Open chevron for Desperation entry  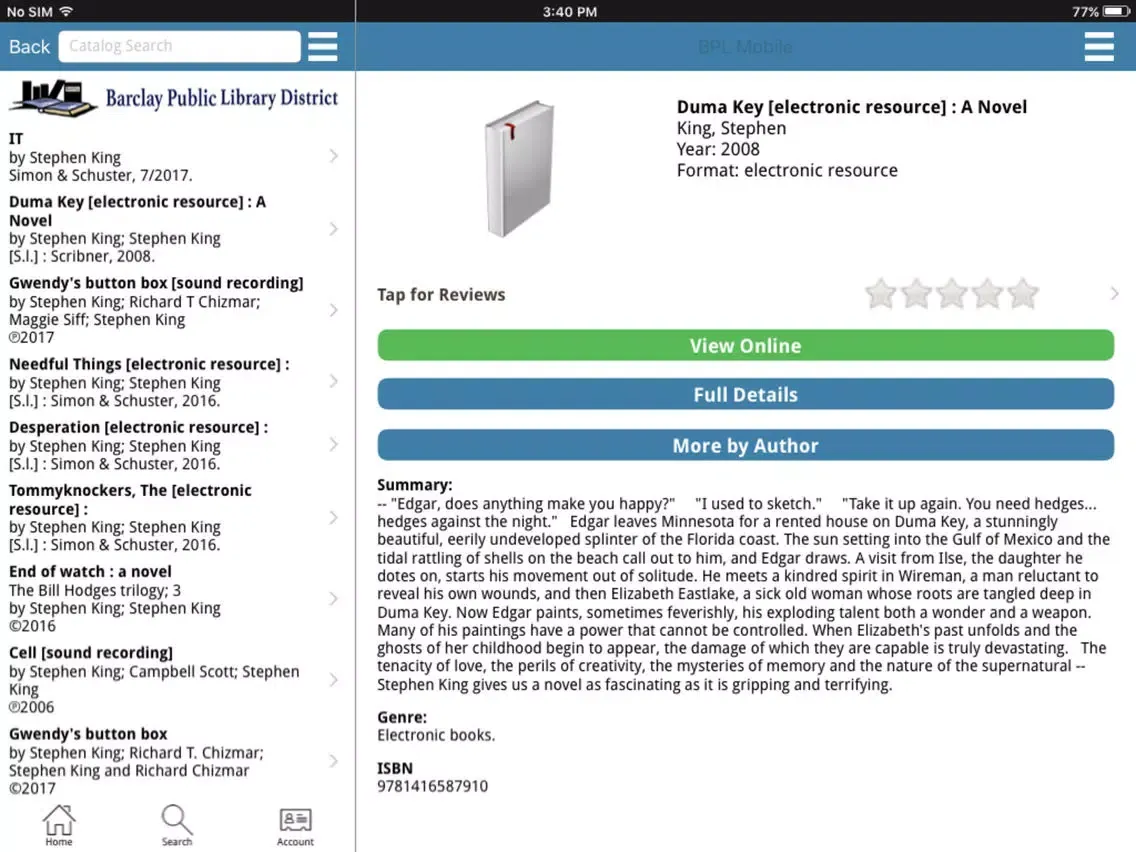coord(333,444)
